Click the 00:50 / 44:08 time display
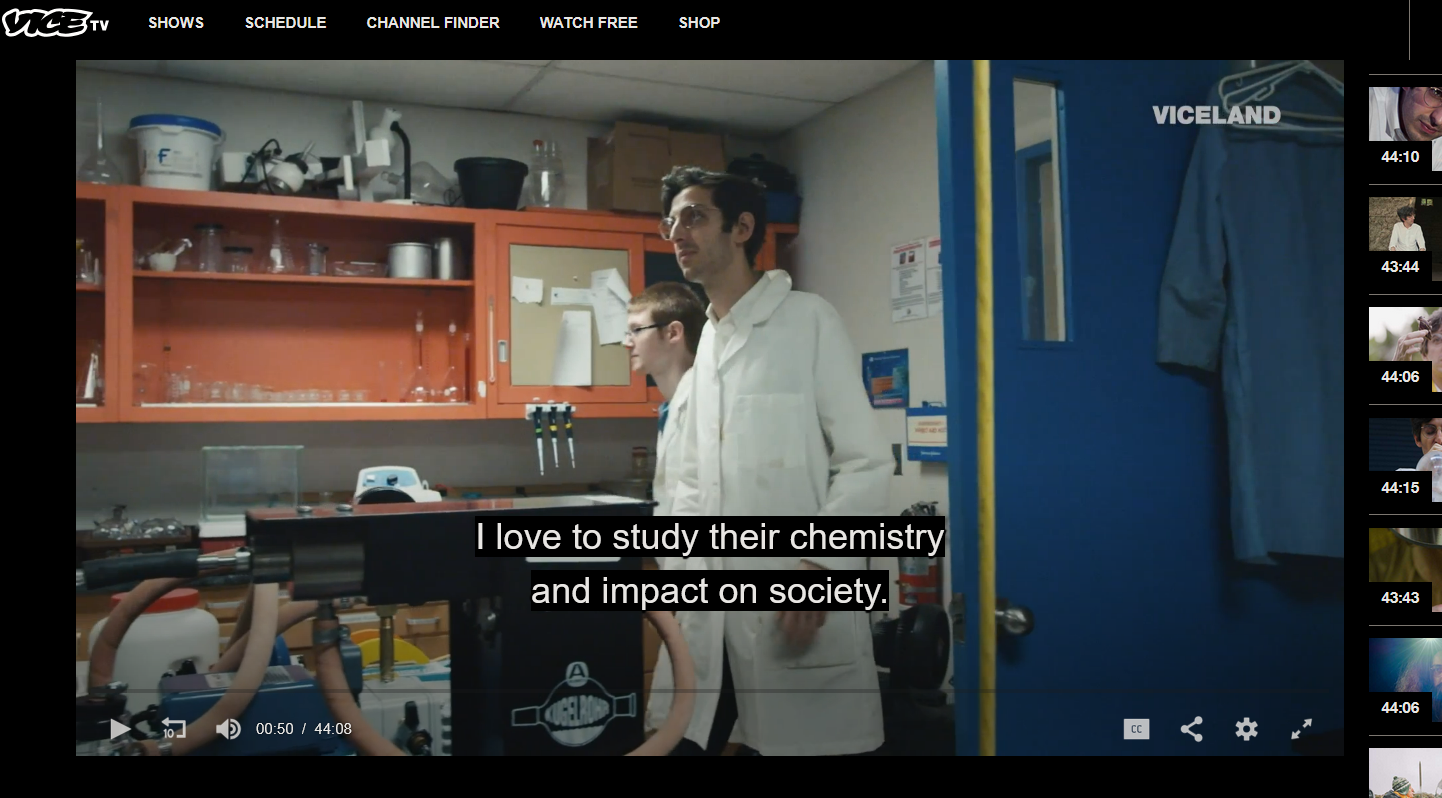 [x=304, y=729]
